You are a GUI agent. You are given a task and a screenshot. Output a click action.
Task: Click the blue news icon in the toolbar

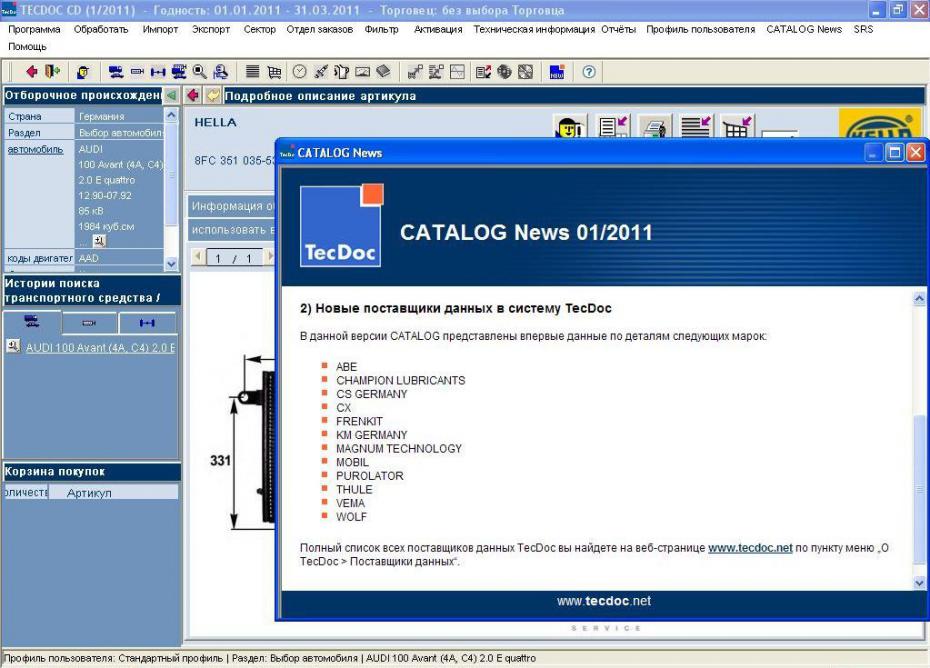pyautogui.click(x=557, y=72)
